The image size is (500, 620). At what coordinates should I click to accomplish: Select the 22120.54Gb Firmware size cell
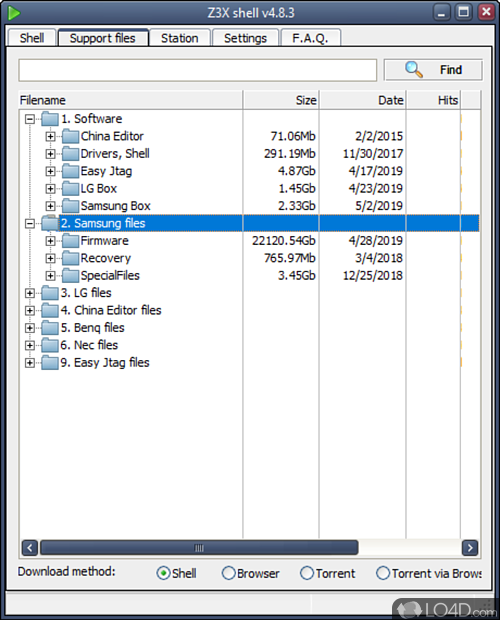click(x=284, y=240)
